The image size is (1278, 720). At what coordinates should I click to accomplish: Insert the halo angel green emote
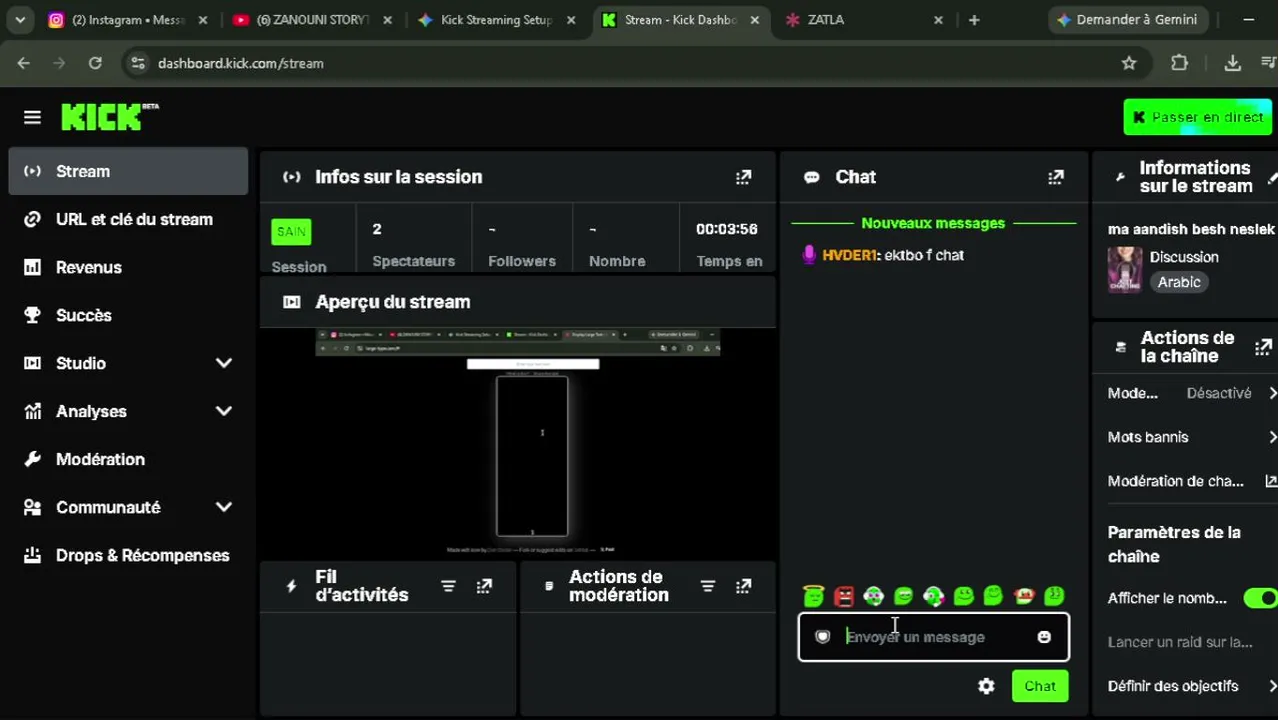pyautogui.click(x=813, y=596)
